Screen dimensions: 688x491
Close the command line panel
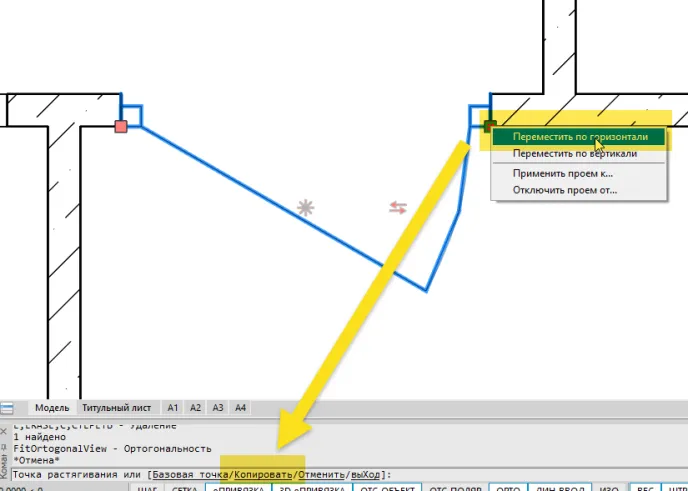4,431
